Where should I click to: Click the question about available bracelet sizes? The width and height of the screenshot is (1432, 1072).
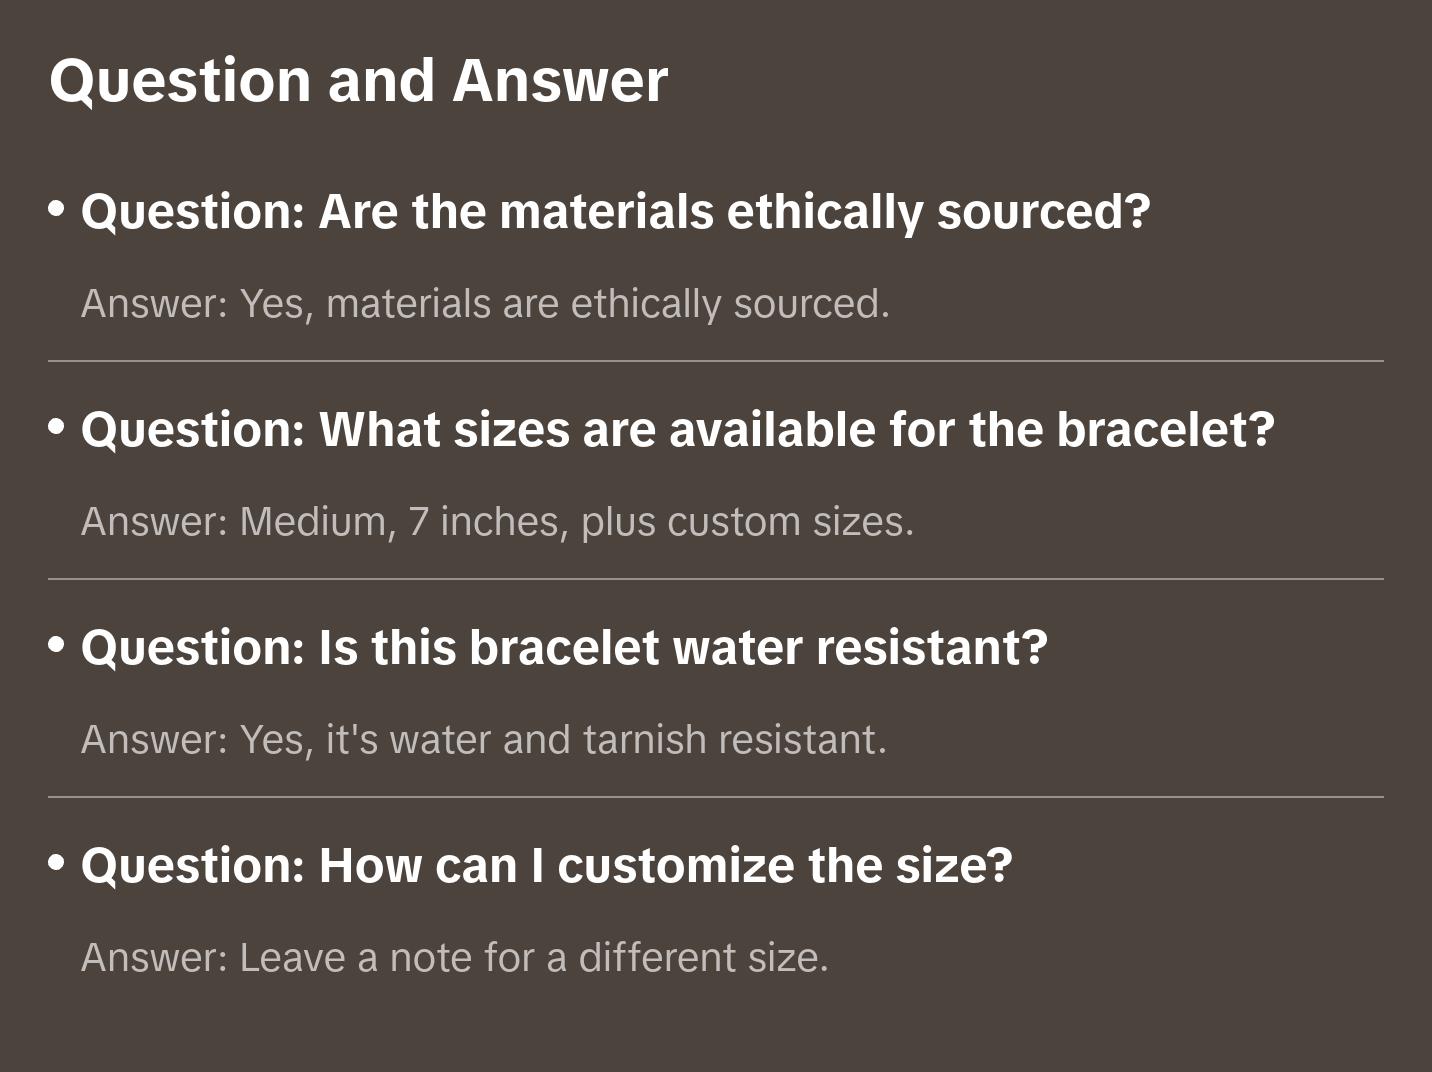(677, 430)
